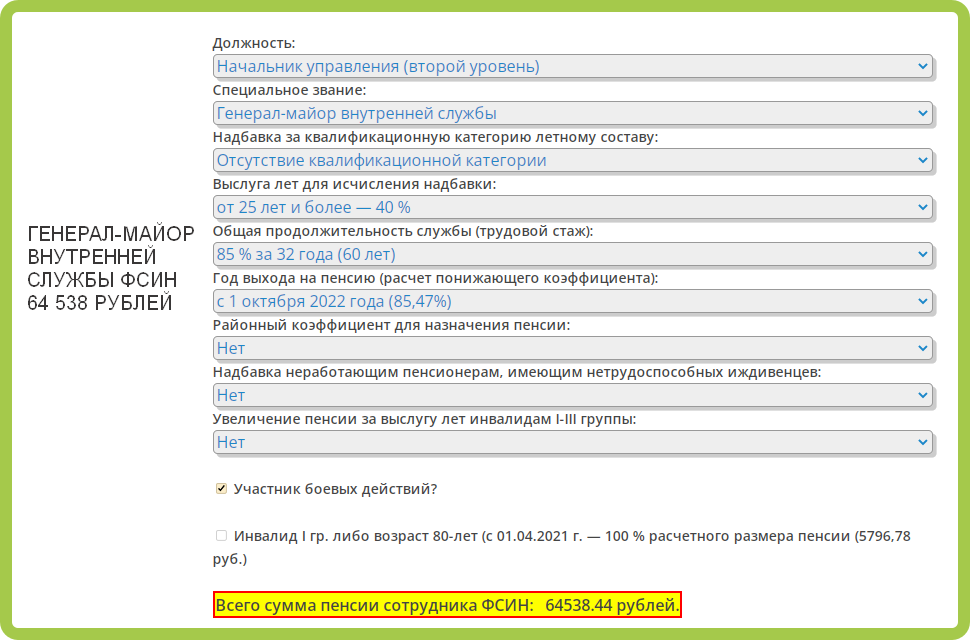Click the total pension sum 64538.44 рублей
This screenshot has height=640, width=970.
coord(447,605)
